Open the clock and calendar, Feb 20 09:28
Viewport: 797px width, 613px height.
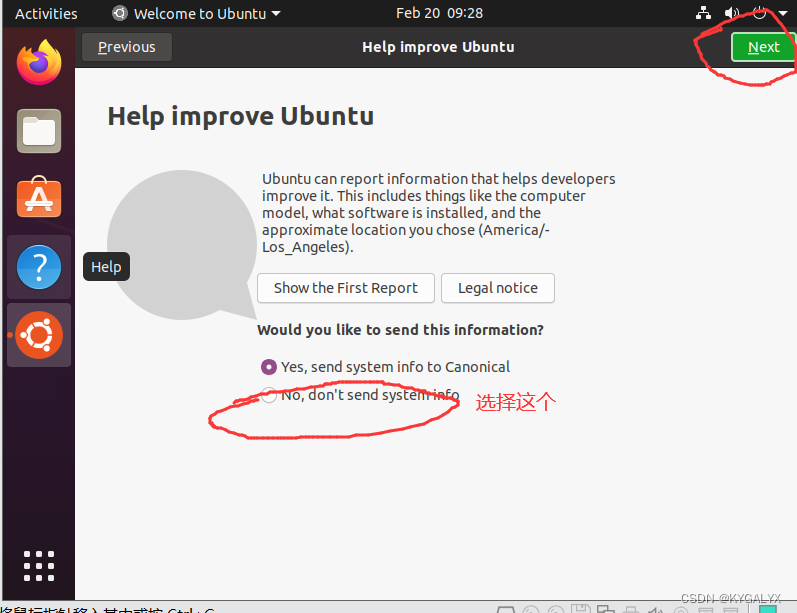pyautogui.click(x=439, y=13)
